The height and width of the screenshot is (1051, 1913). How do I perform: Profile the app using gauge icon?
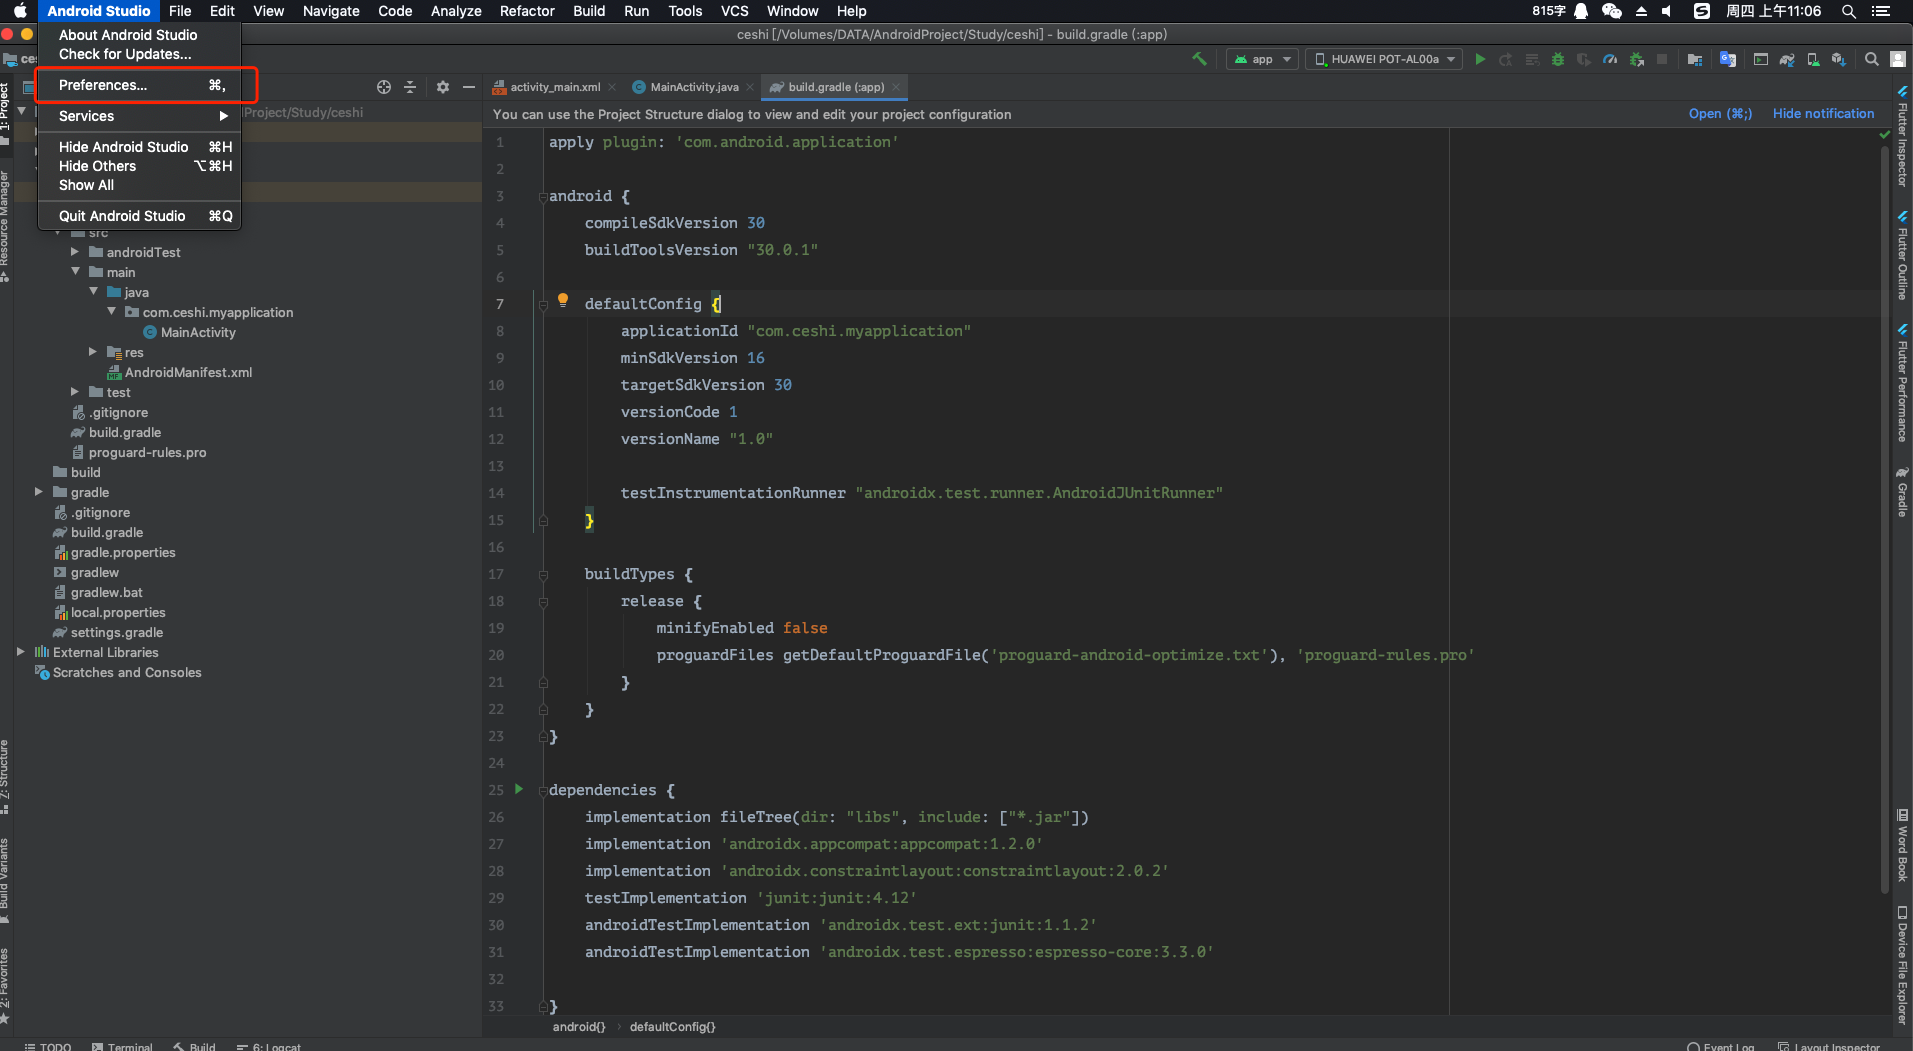[1609, 59]
